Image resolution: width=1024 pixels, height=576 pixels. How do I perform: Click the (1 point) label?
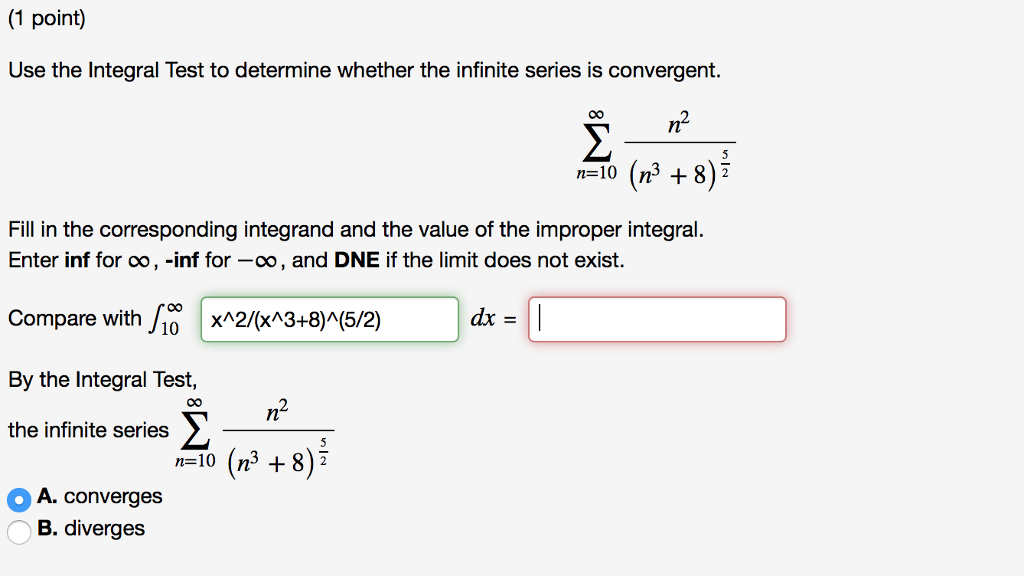47,17
